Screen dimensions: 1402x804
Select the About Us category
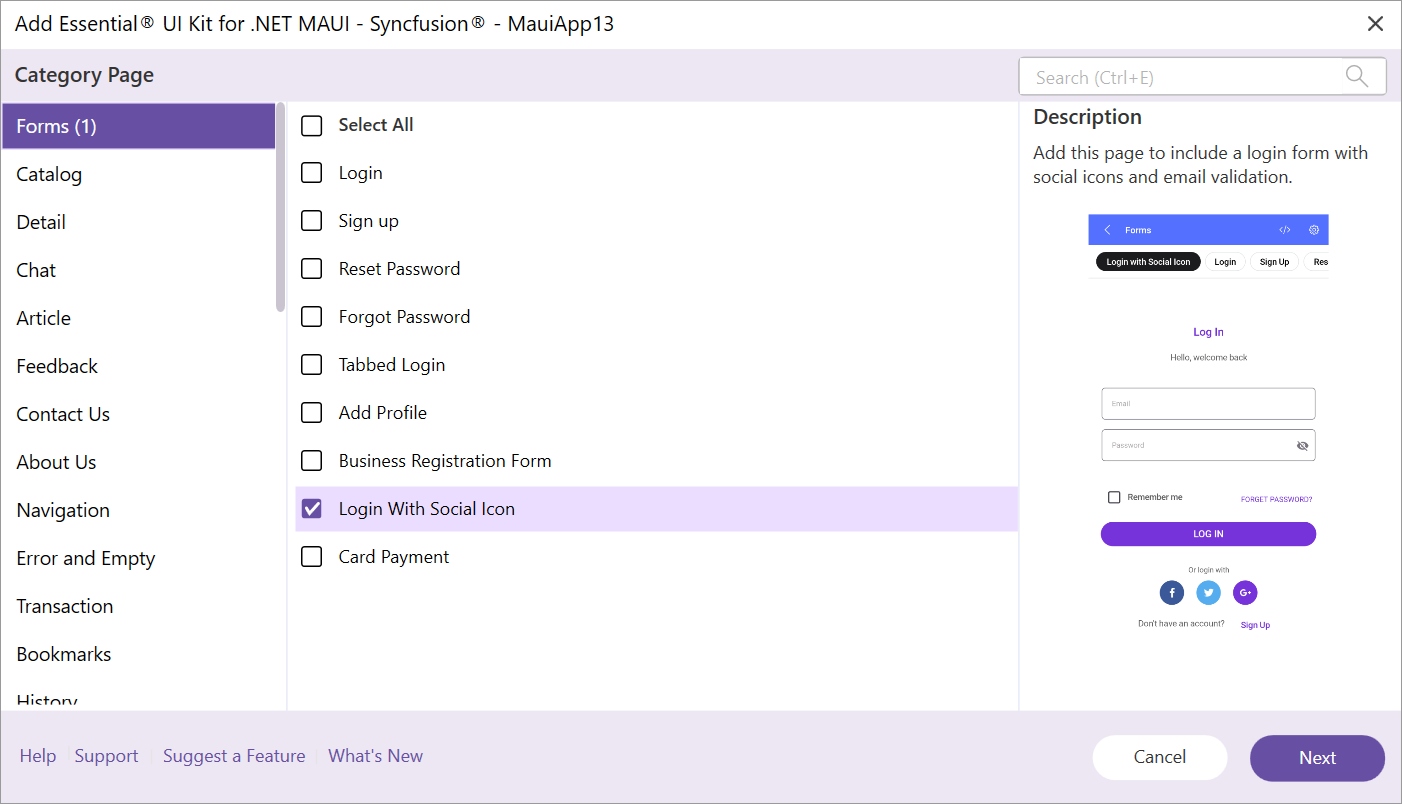click(138, 462)
